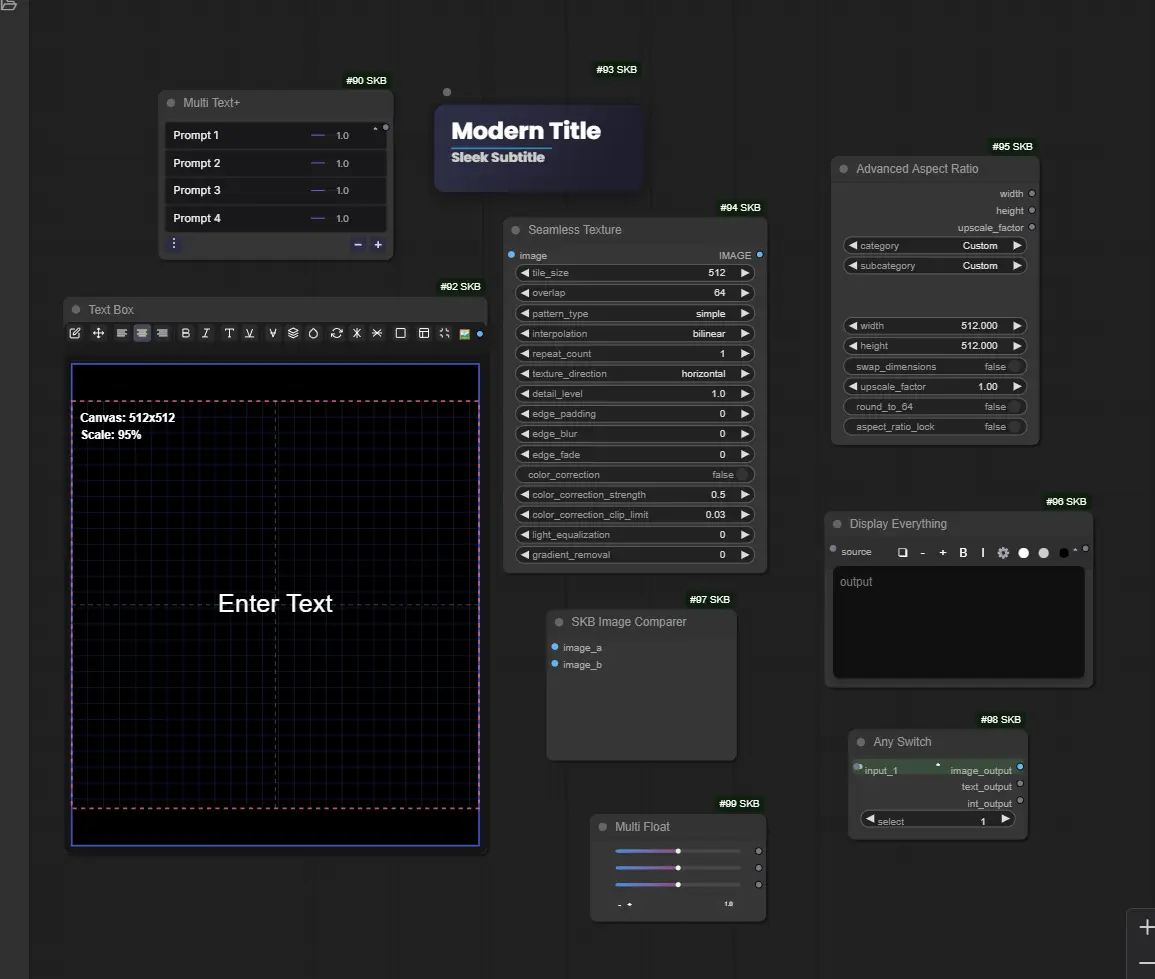Select left text alignment in Text Box
The height and width of the screenshot is (979, 1155).
pos(121,333)
